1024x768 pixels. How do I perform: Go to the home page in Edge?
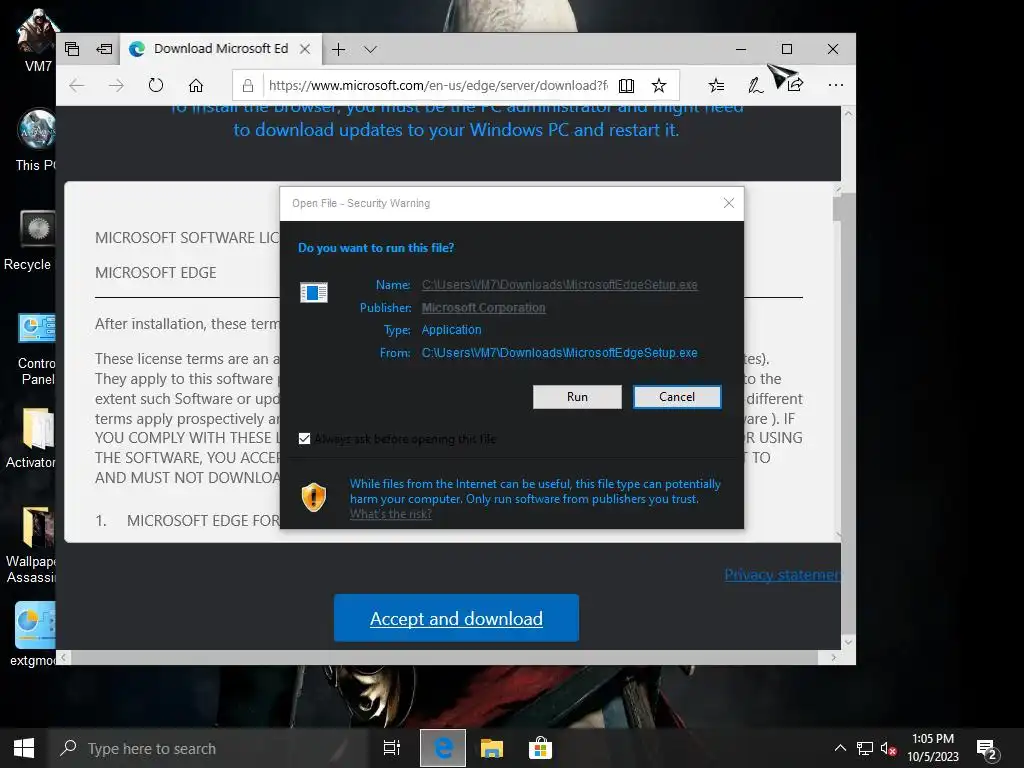point(196,86)
